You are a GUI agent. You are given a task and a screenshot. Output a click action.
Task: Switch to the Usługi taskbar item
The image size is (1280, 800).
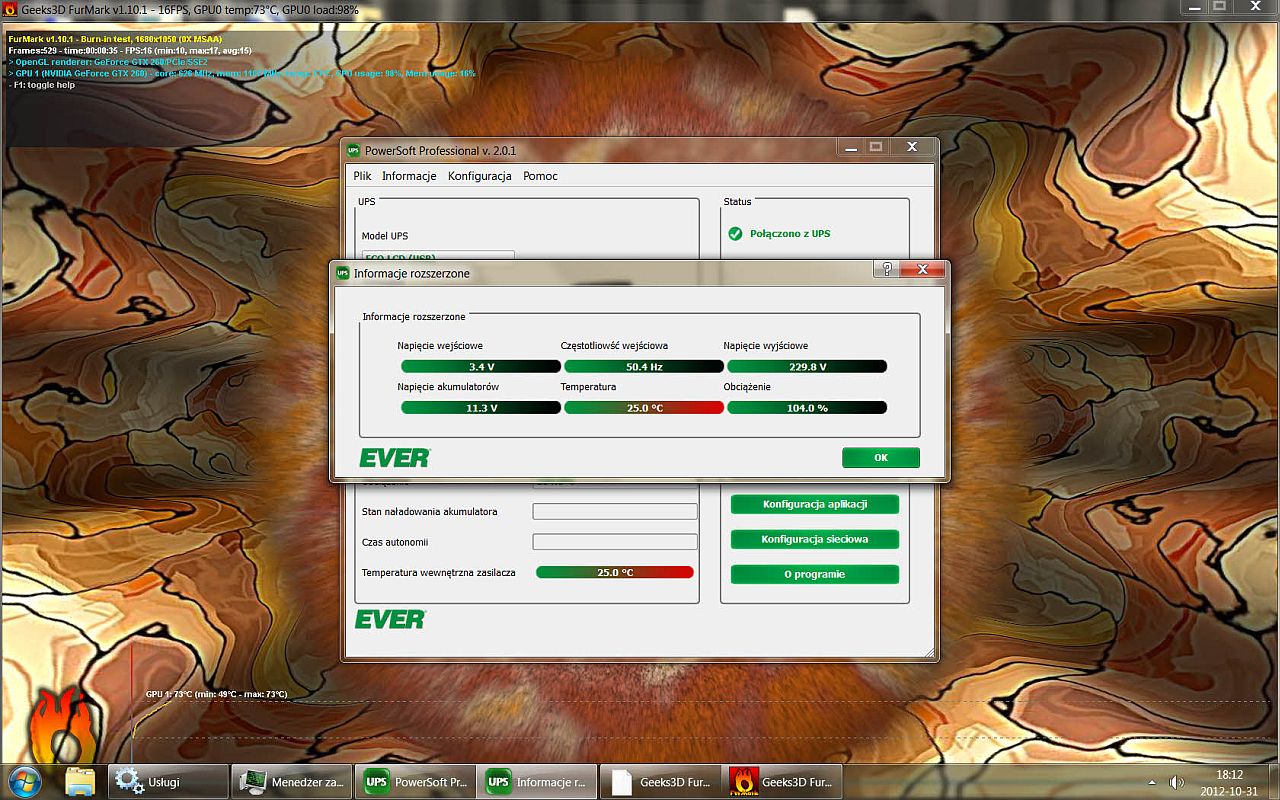(166, 782)
